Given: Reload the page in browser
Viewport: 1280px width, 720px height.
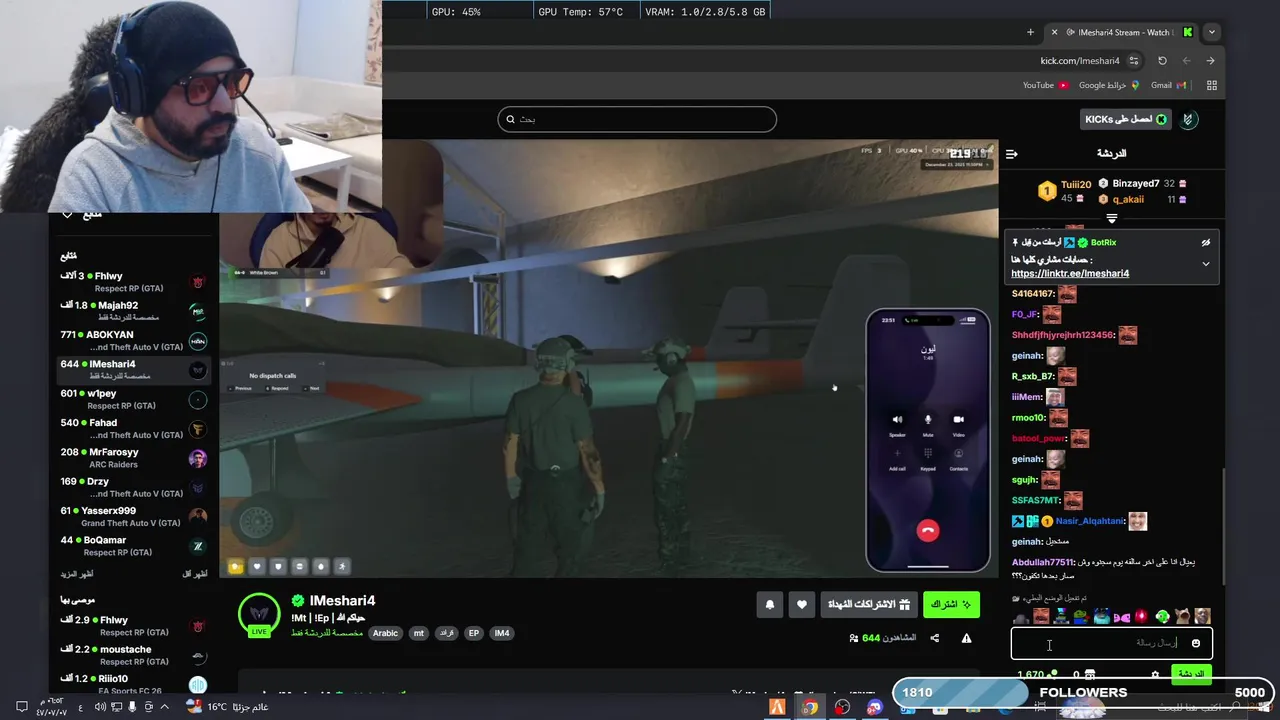Looking at the screenshot, I should tap(1162, 61).
